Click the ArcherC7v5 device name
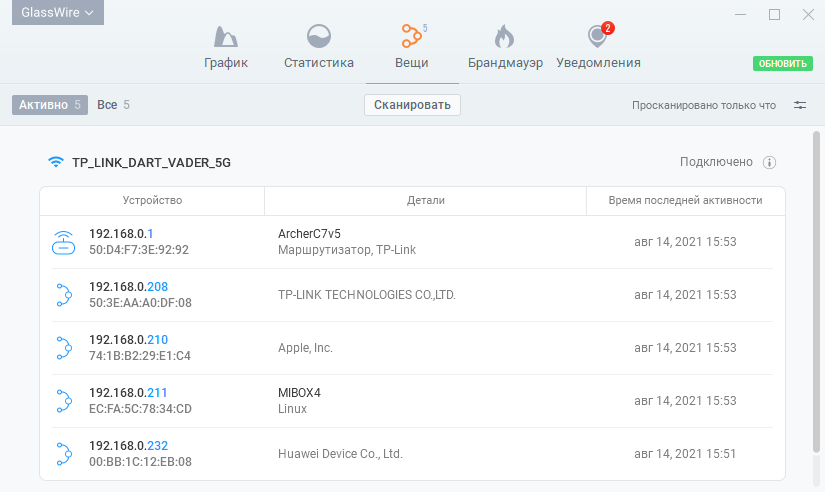This screenshot has height=492, width=825. click(x=309, y=234)
